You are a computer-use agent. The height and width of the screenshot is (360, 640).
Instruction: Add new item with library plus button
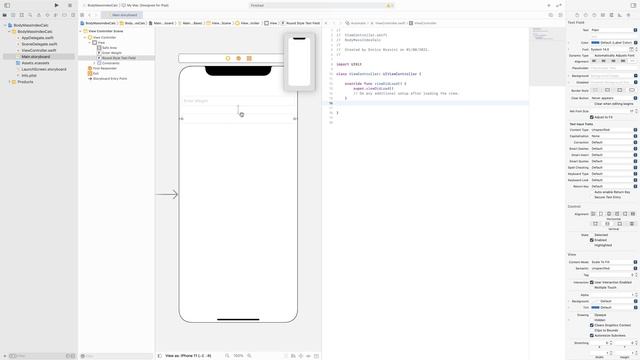549,5
